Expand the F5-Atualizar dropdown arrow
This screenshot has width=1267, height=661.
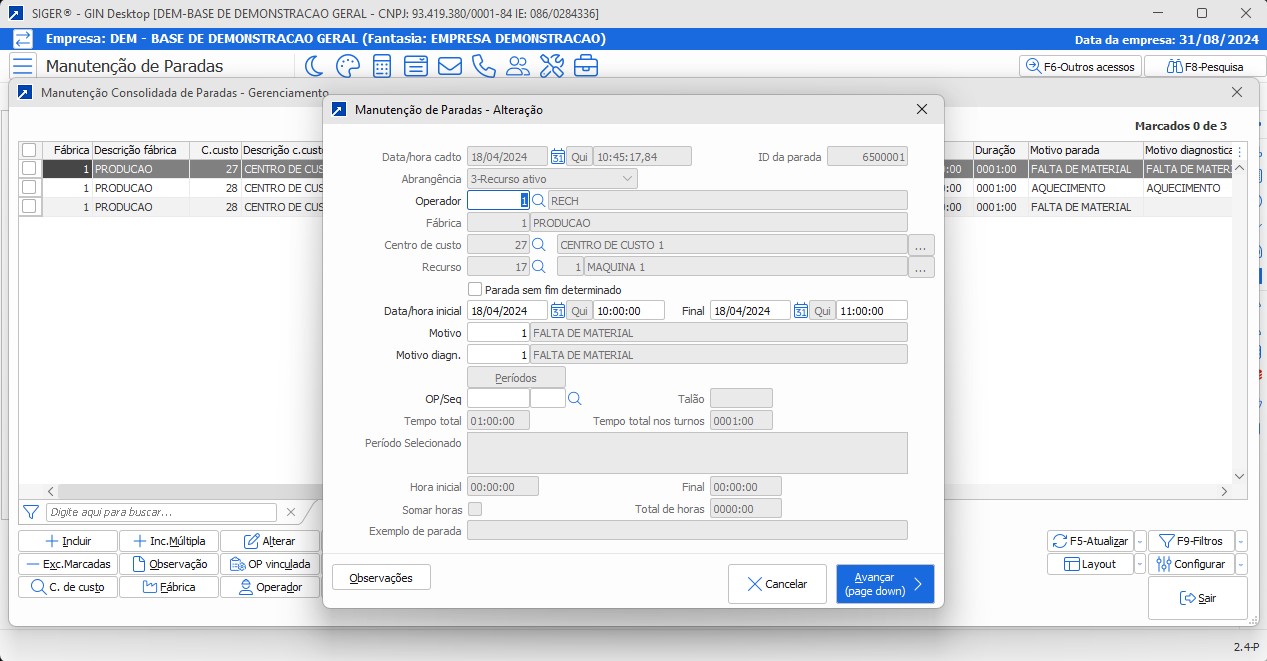1139,541
